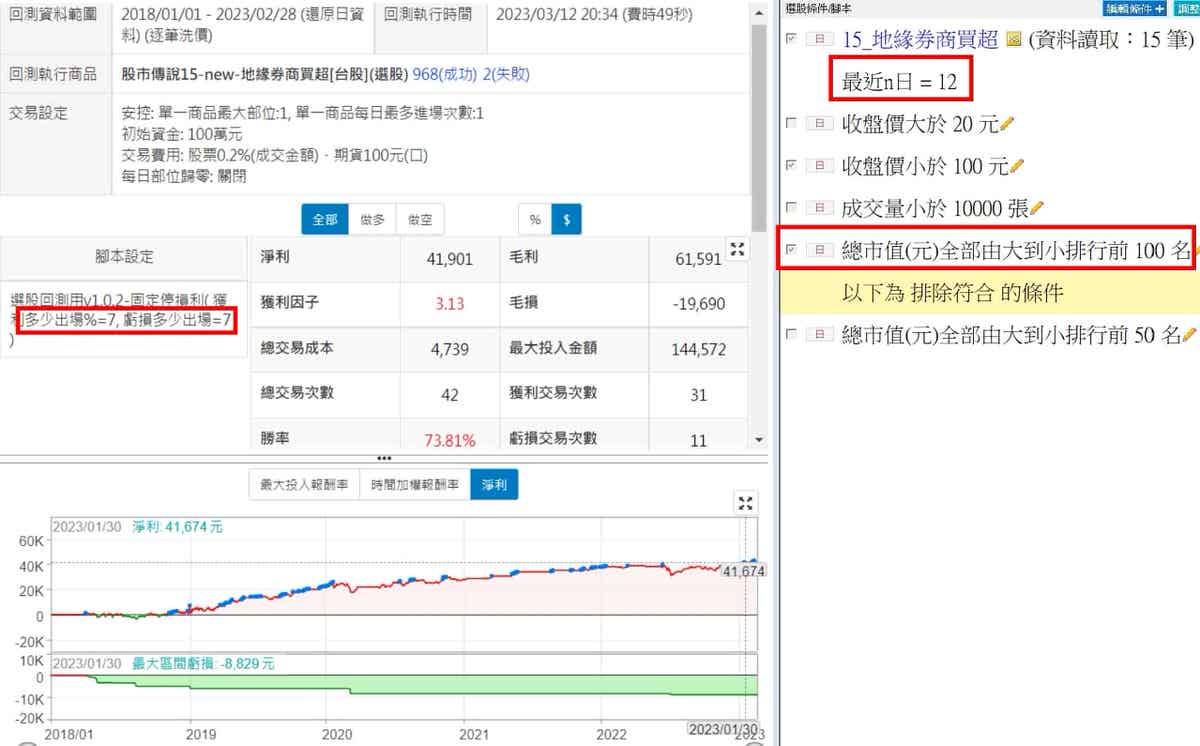This screenshot has height=746, width=1200.
Task: Click the type icon beside 收盤價大於 20 元
Action: (820, 124)
